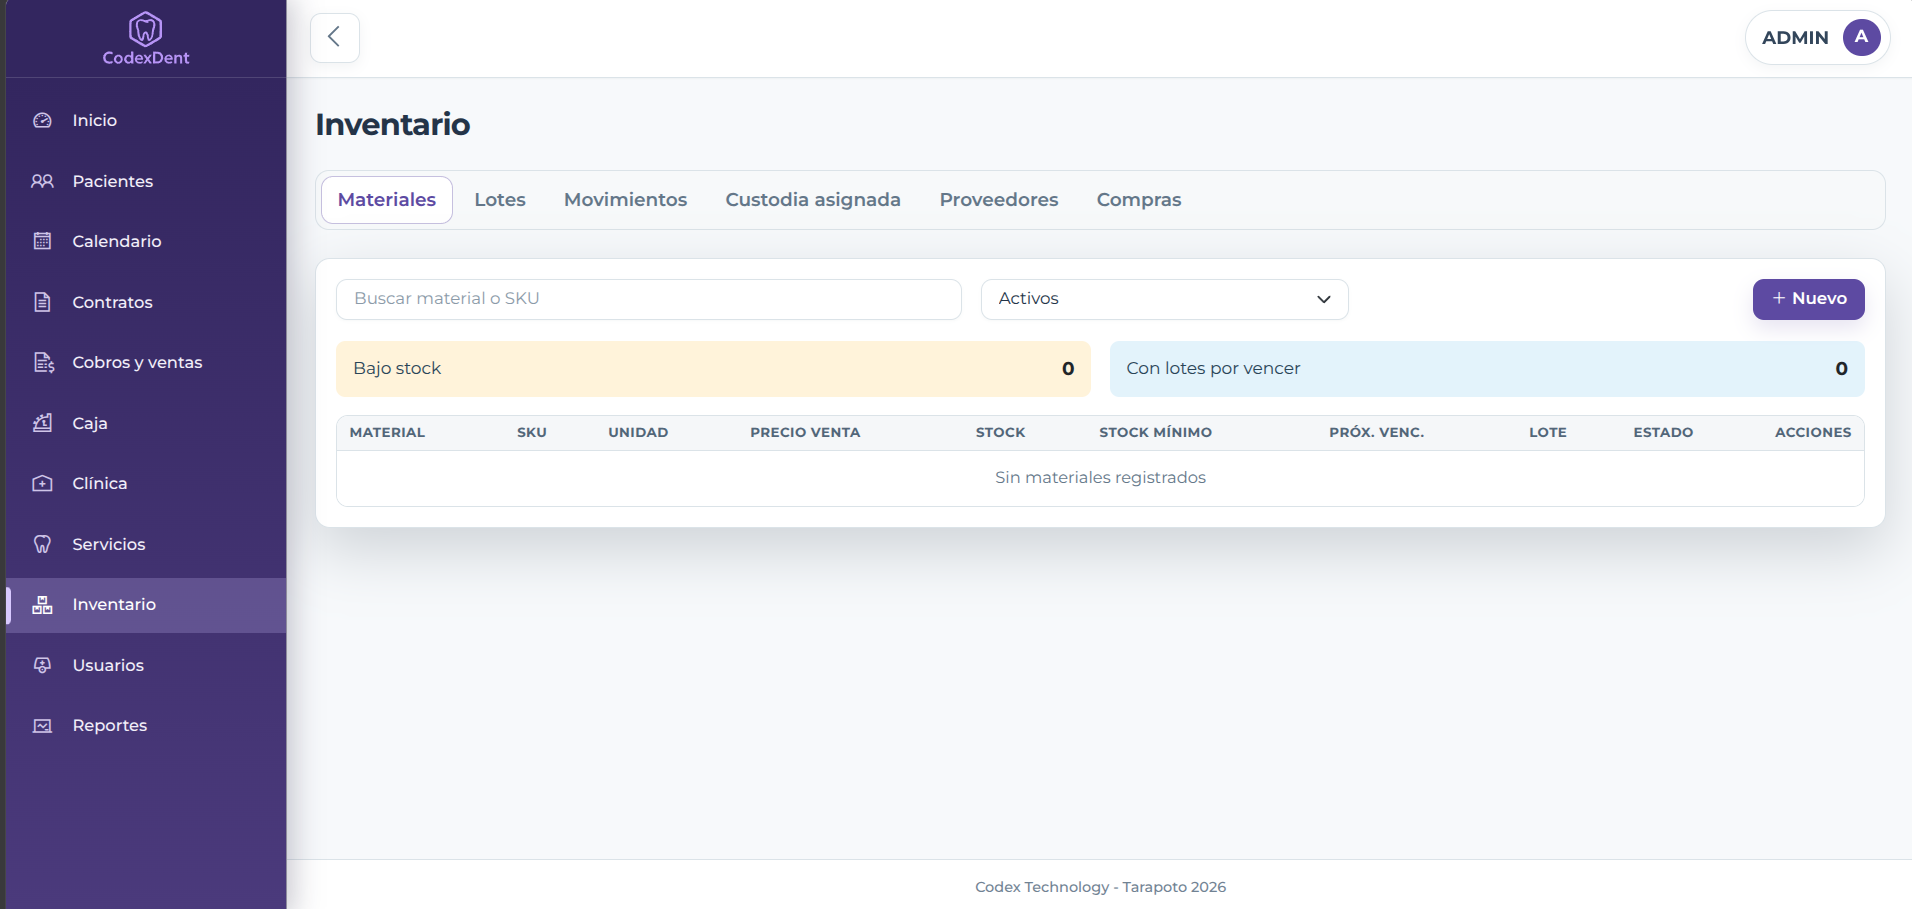The height and width of the screenshot is (909, 1912).
Task: Click the PRÓX. VENC. column header
Action: click(1376, 433)
